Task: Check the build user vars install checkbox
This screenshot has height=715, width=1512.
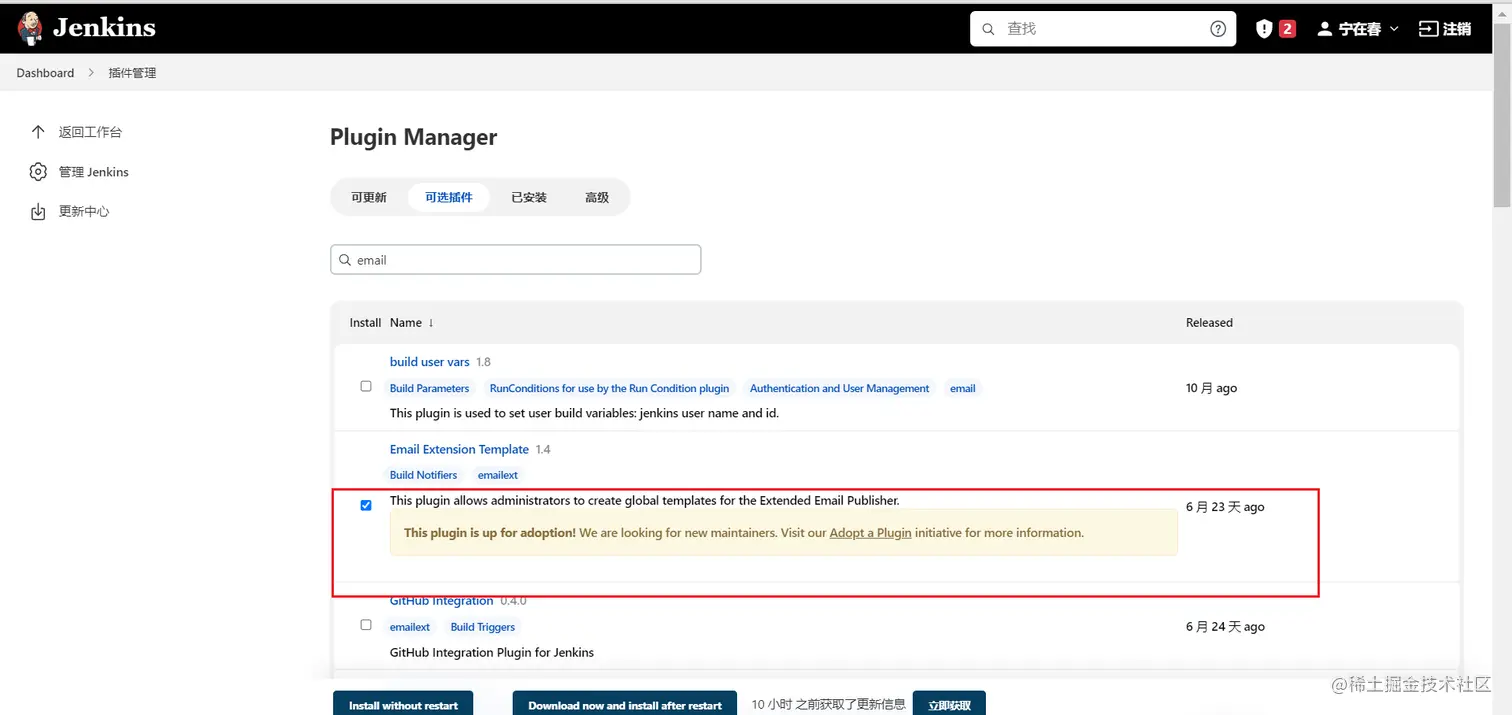Action: click(x=366, y=386)
